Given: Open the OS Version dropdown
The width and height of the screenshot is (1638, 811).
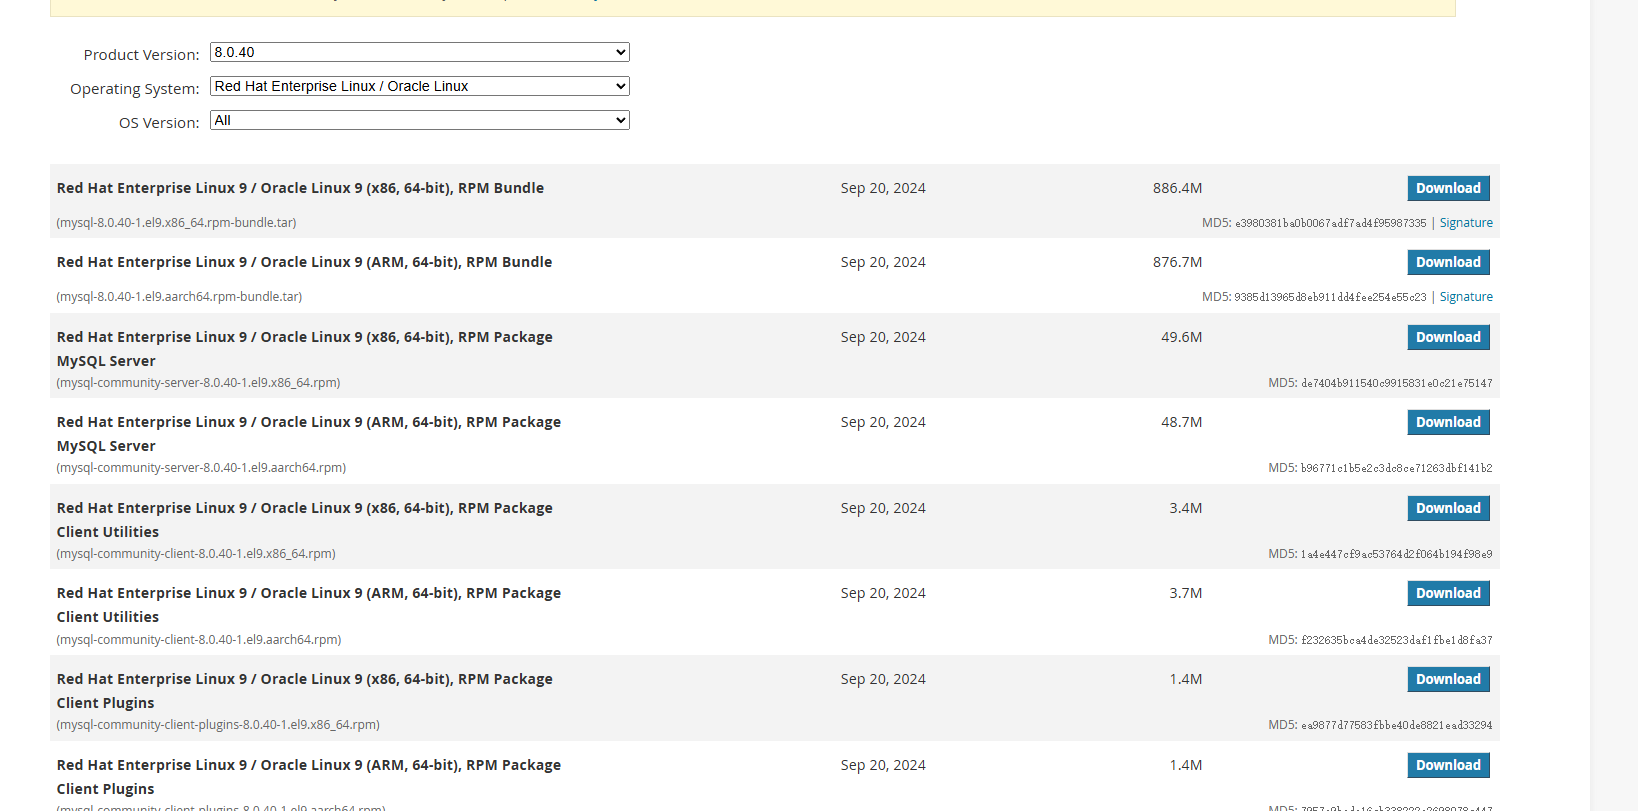Looking at the screenshot, I should click(419, 120).
